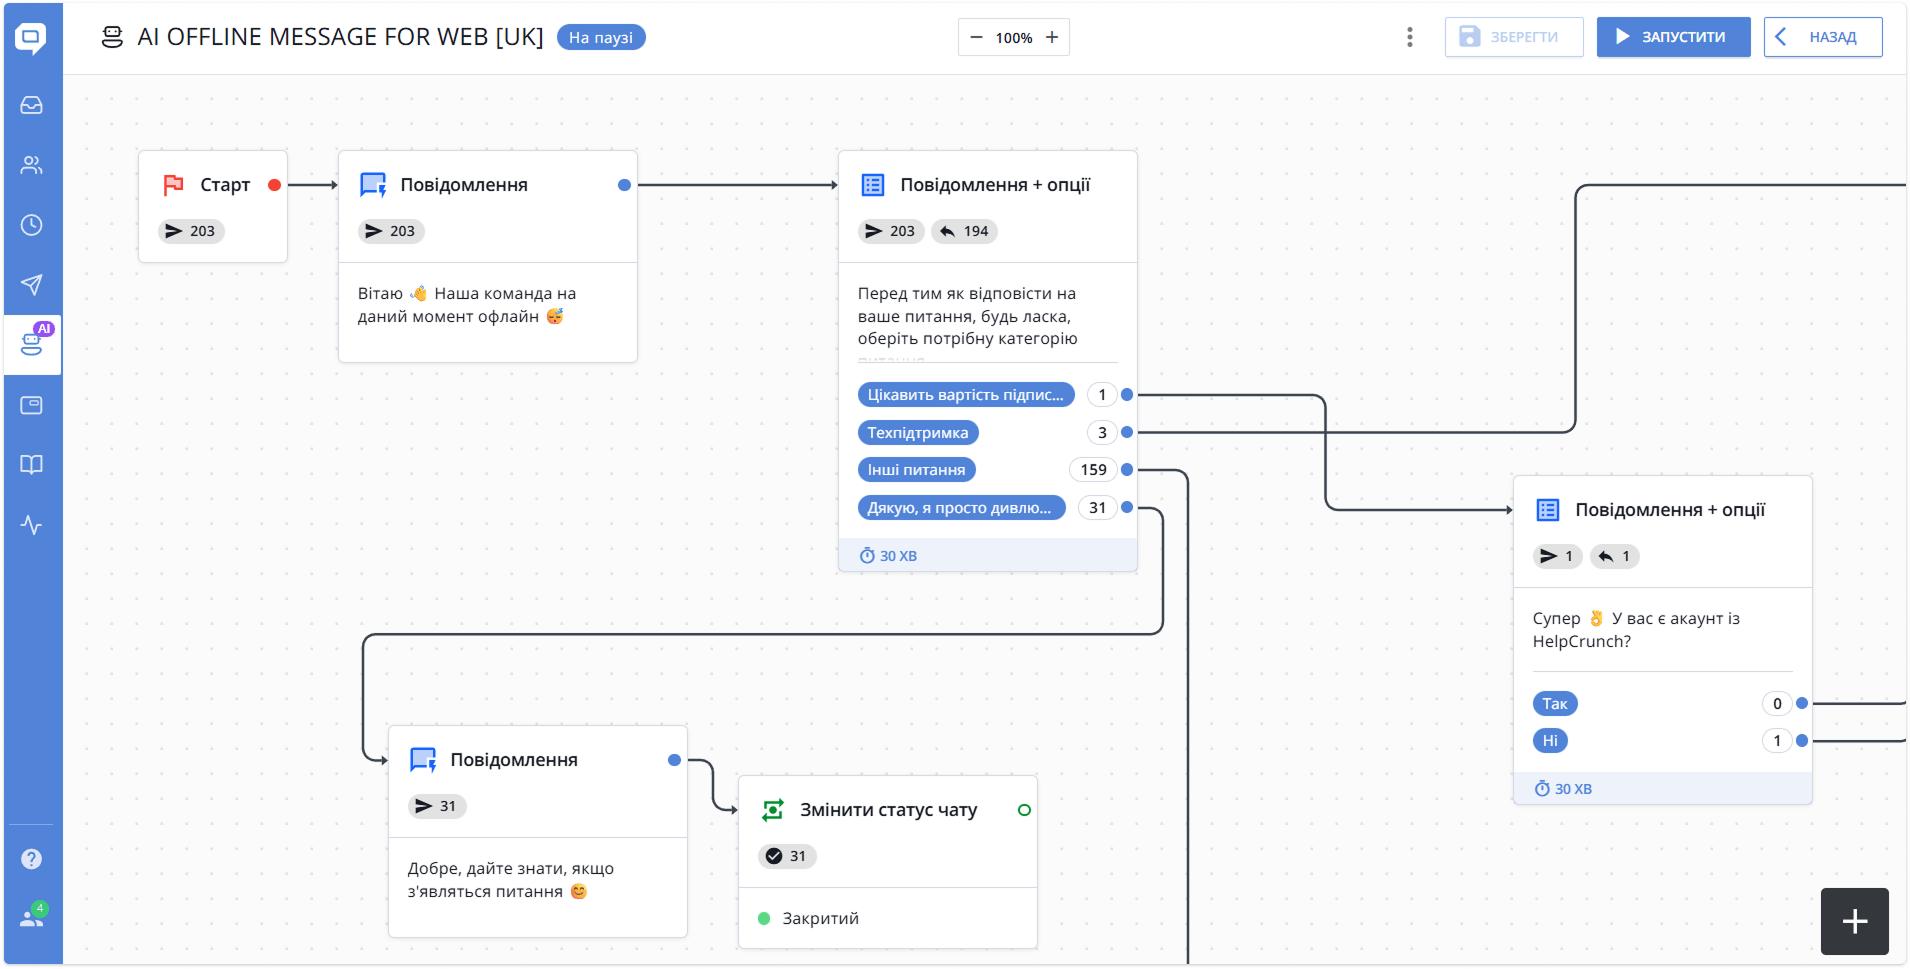Select the 'Так' option in the options node
The image size is (1910, 969).
pyautogui.click(x=1554, y=703)
